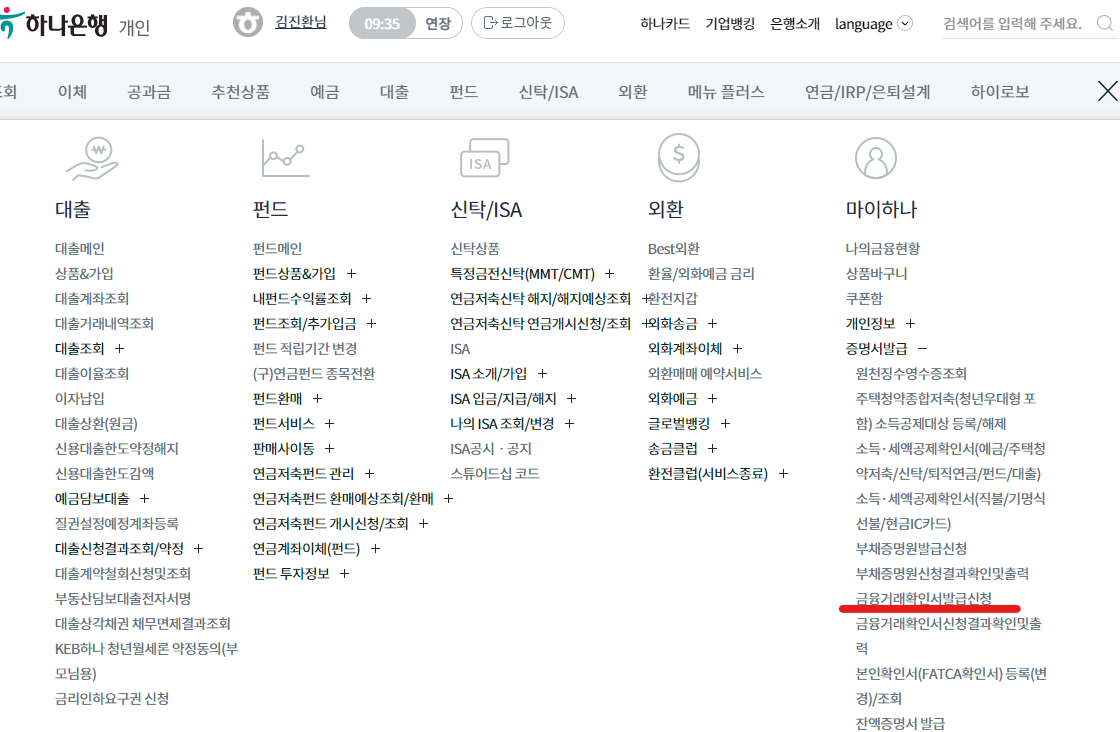The width and height of the screenshot is (1120, 732).
Task: Click the search magnifier icon
Action: [1104, 24]
